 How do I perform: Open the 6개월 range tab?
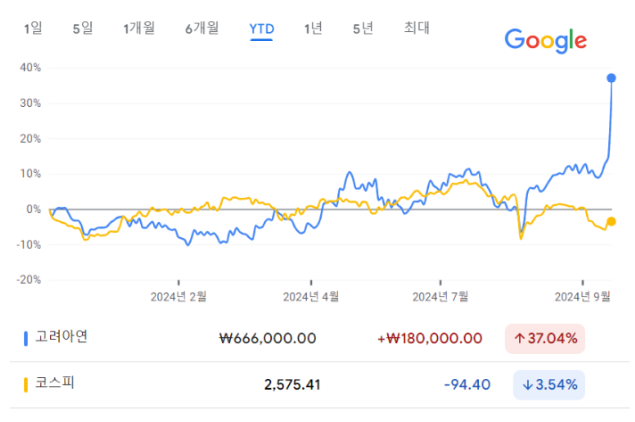tap(202, 28)
